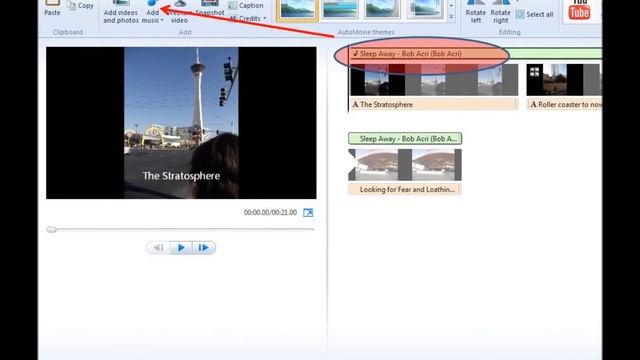640x360 pixels.
Task: Click the Paste button in Clipboard
Action: click(x=52, y=8)
